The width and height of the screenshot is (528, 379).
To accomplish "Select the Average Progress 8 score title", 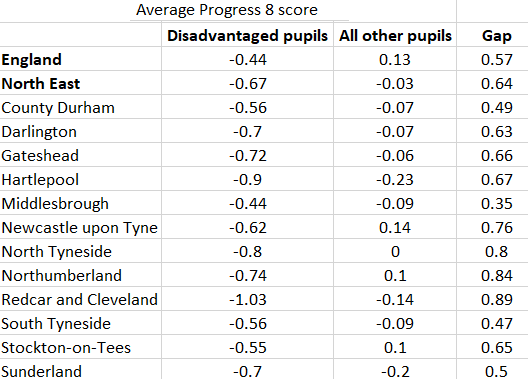I will pos(227,10).
